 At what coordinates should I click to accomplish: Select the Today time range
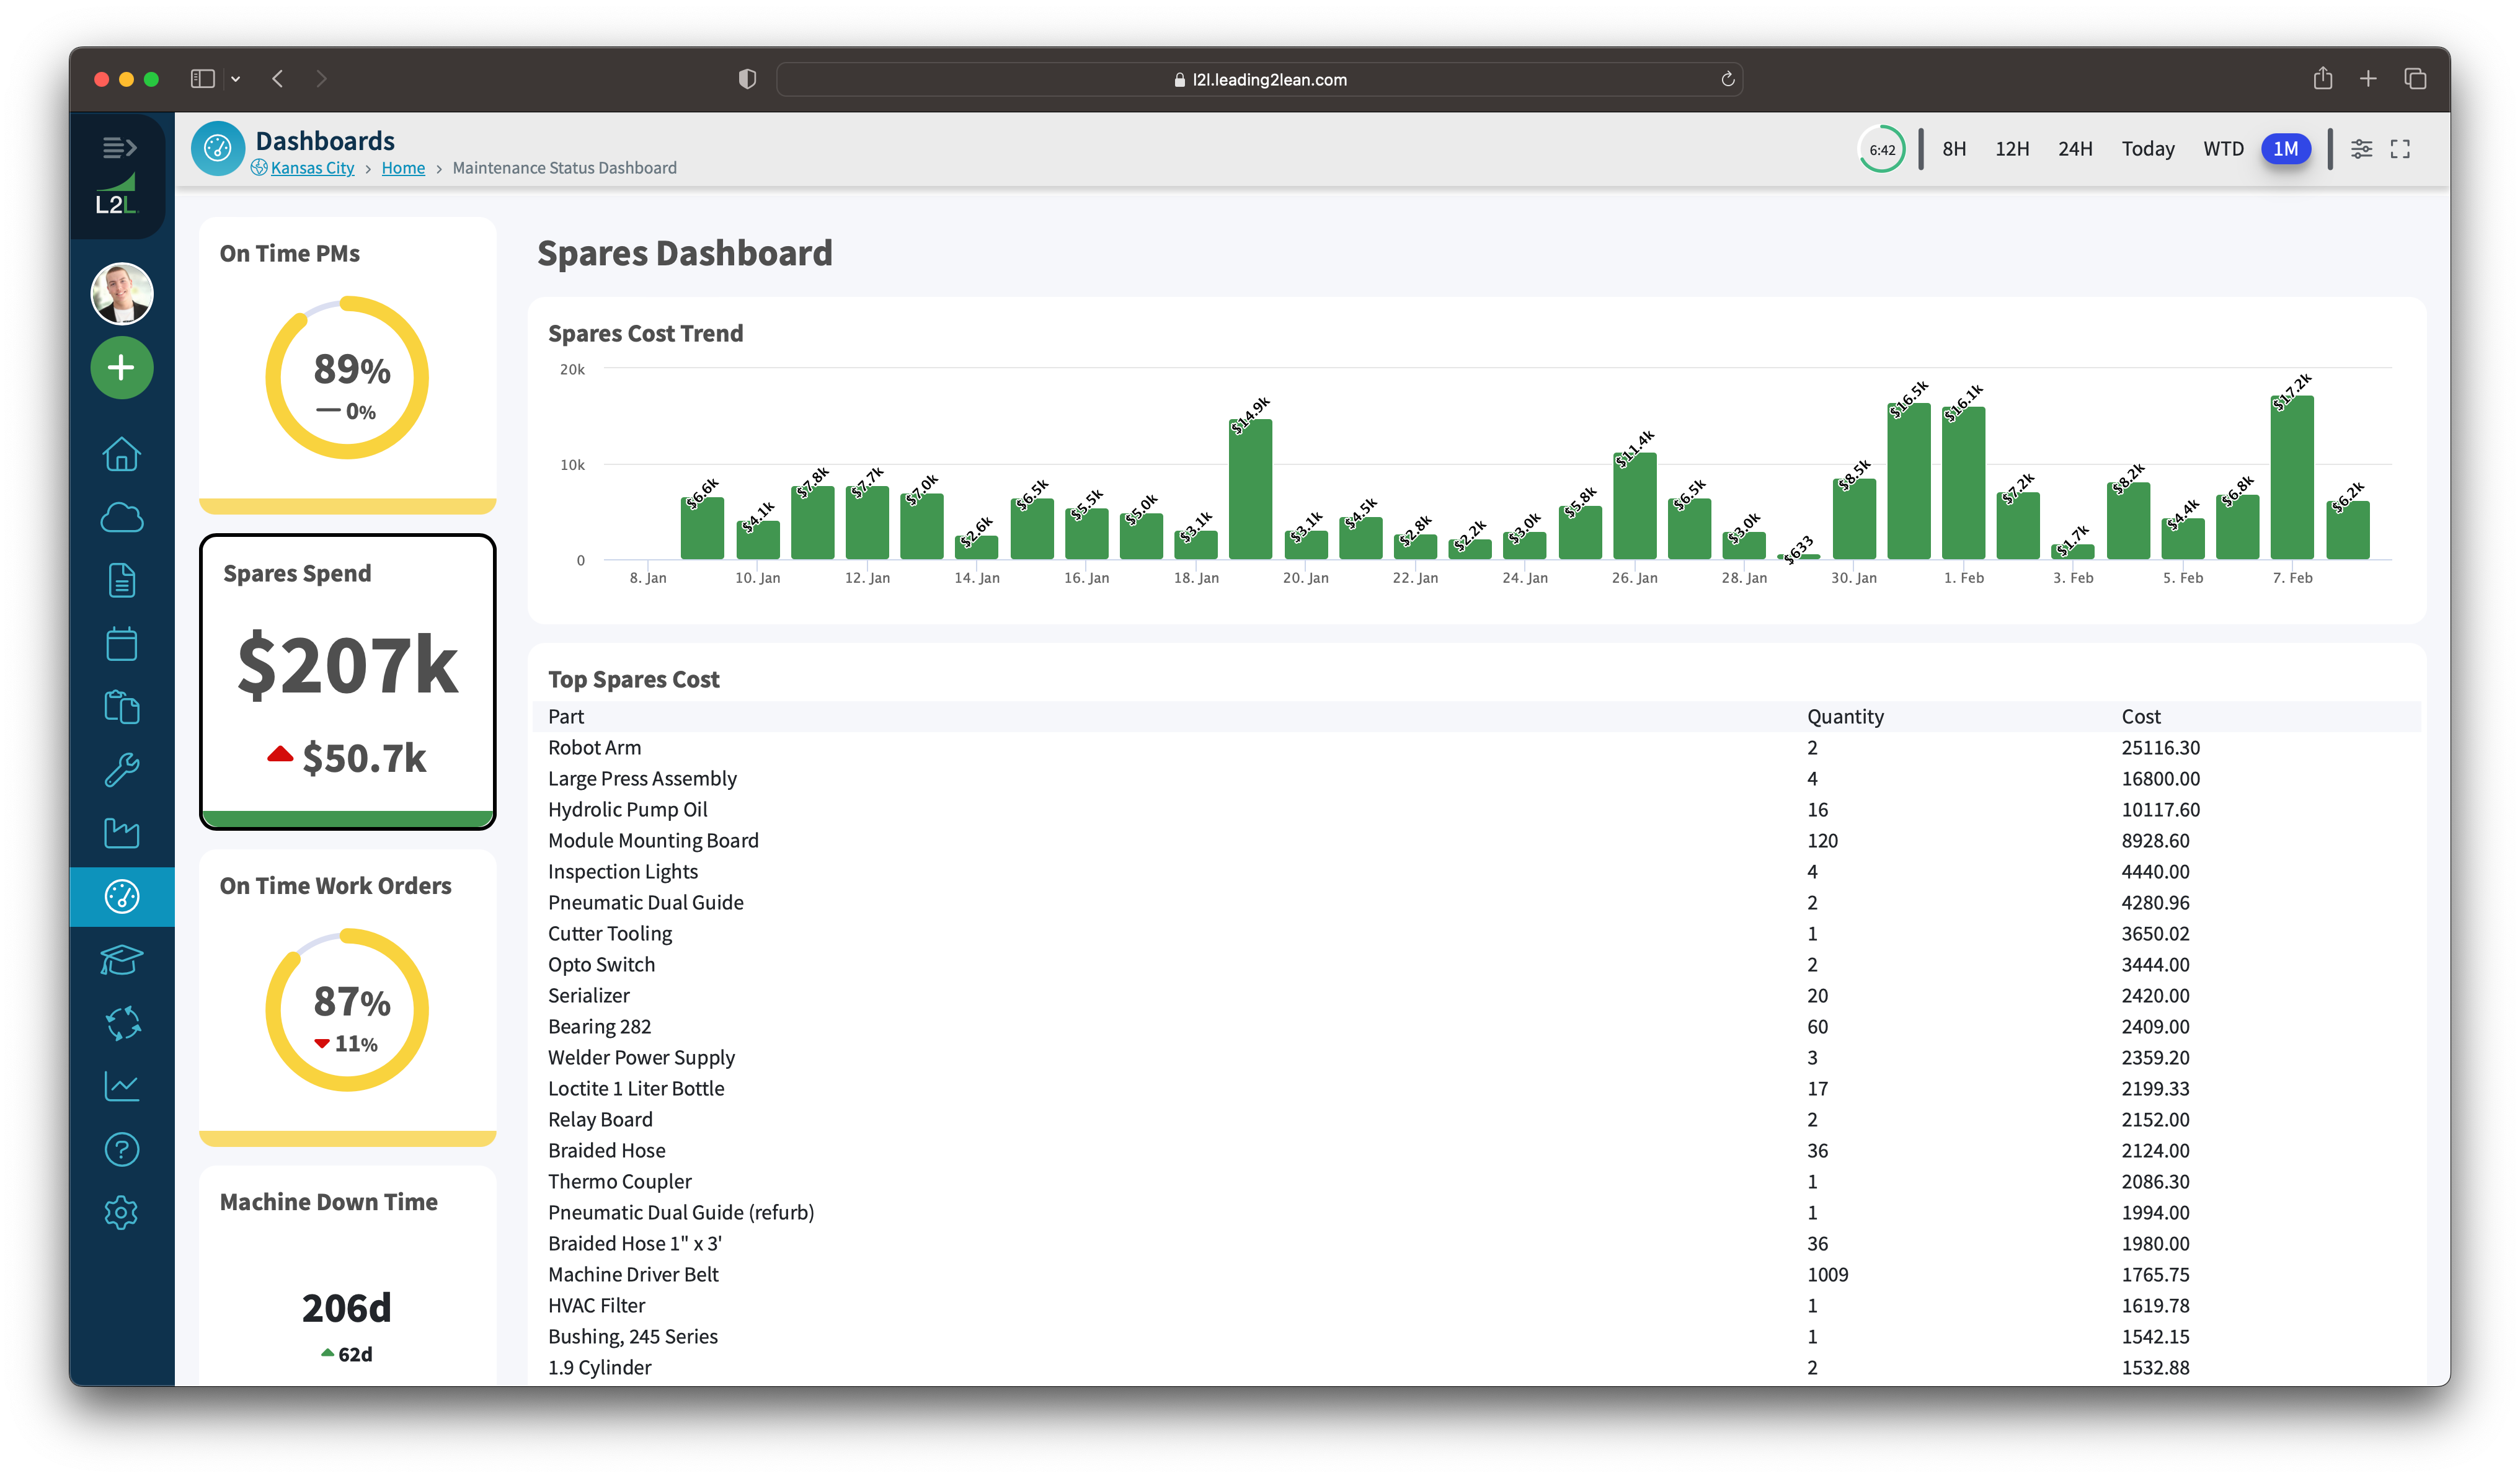[2148, 149]
